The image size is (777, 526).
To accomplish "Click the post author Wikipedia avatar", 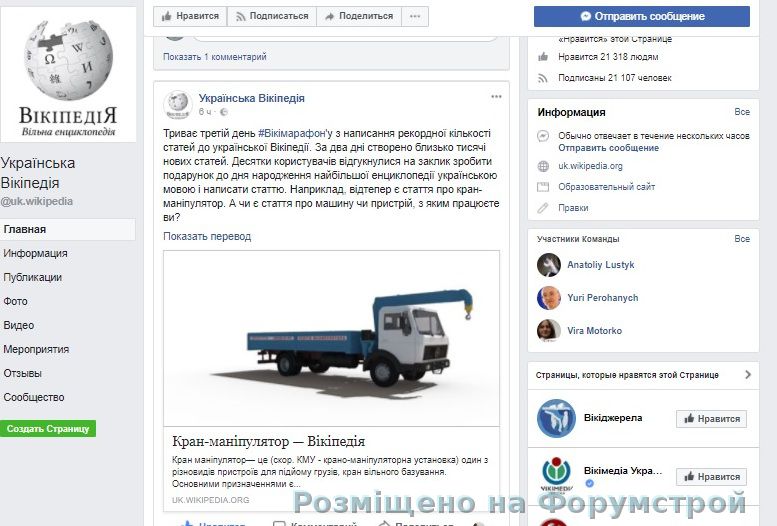I will [x=178, y=105].
